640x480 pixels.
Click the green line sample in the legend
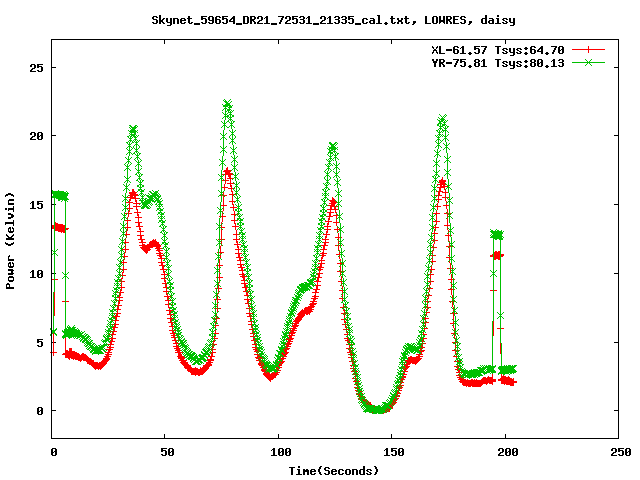point(588,62)
